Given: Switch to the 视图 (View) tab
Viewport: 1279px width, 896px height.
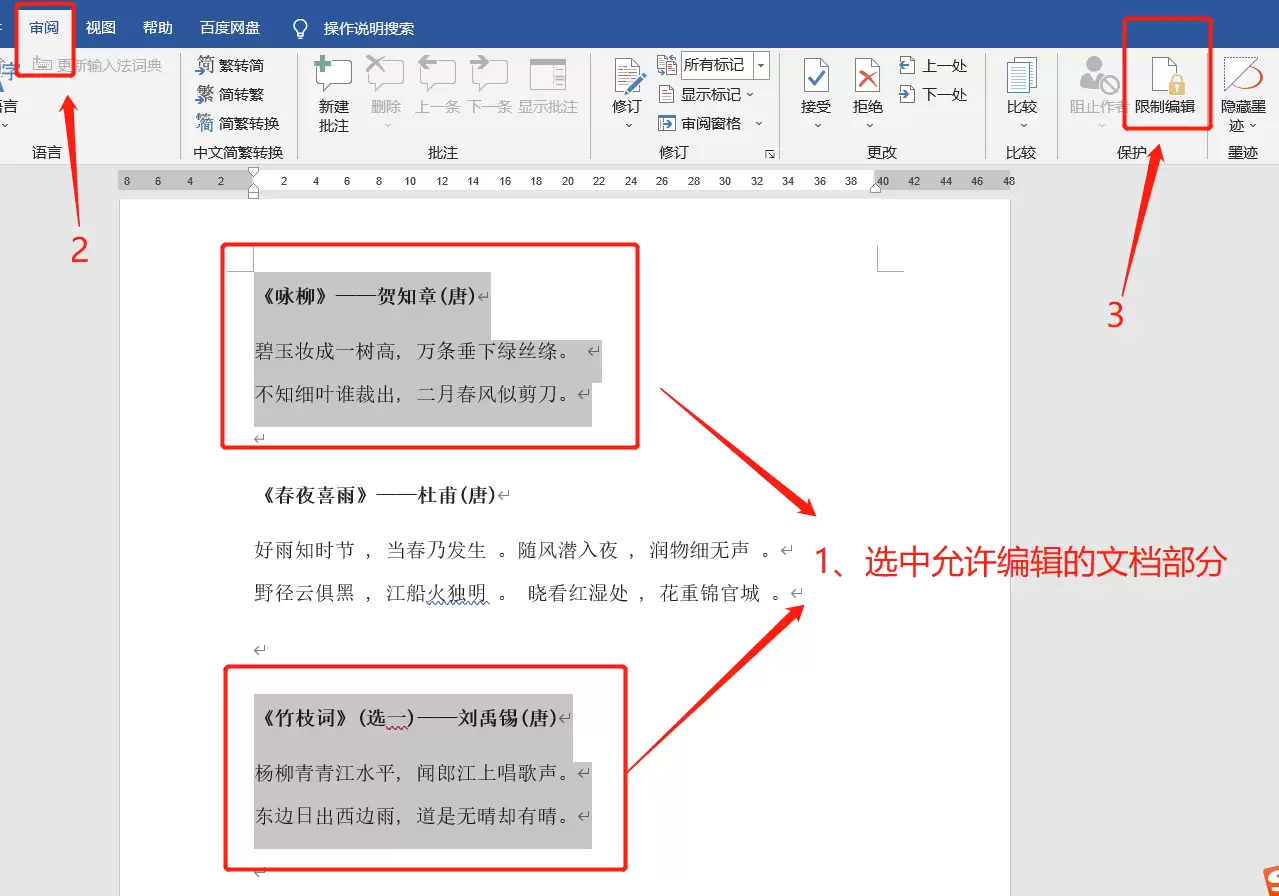Looking at the screenshot, I should (100, 27).
